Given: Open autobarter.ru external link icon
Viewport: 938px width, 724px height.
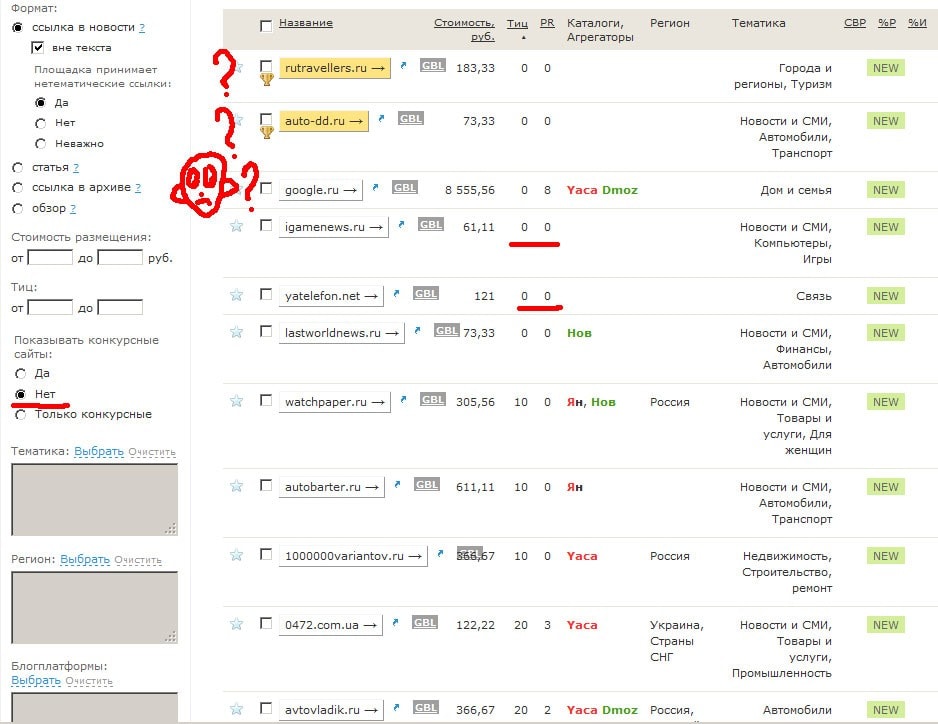Looking at the screenshot, I should pyautogui.click(x=397, y=484).
